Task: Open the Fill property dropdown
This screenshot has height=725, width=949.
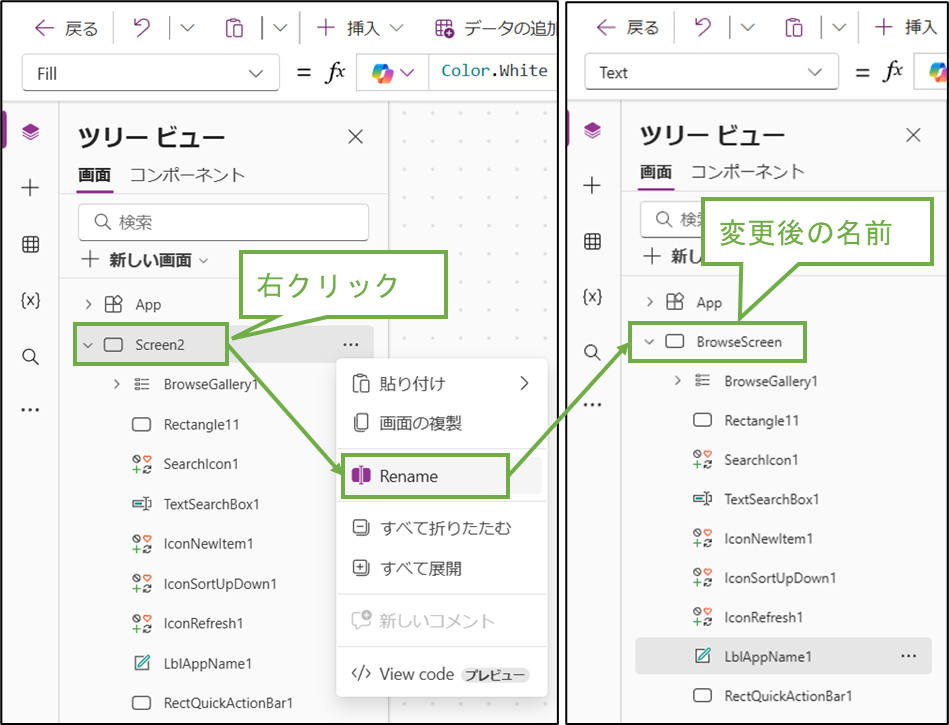Action: point(151,73)
